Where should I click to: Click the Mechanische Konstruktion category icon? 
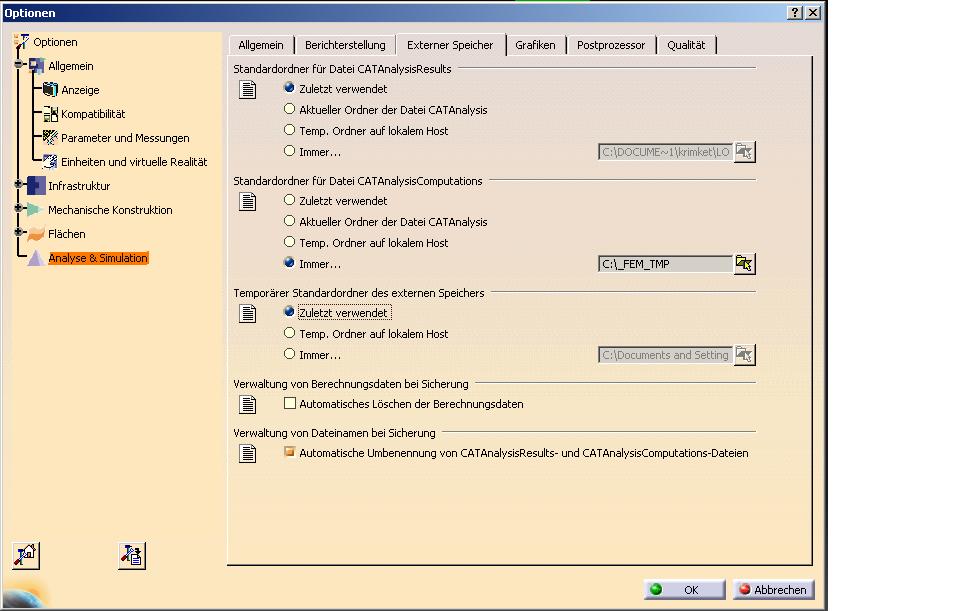(x=36, y=209)
